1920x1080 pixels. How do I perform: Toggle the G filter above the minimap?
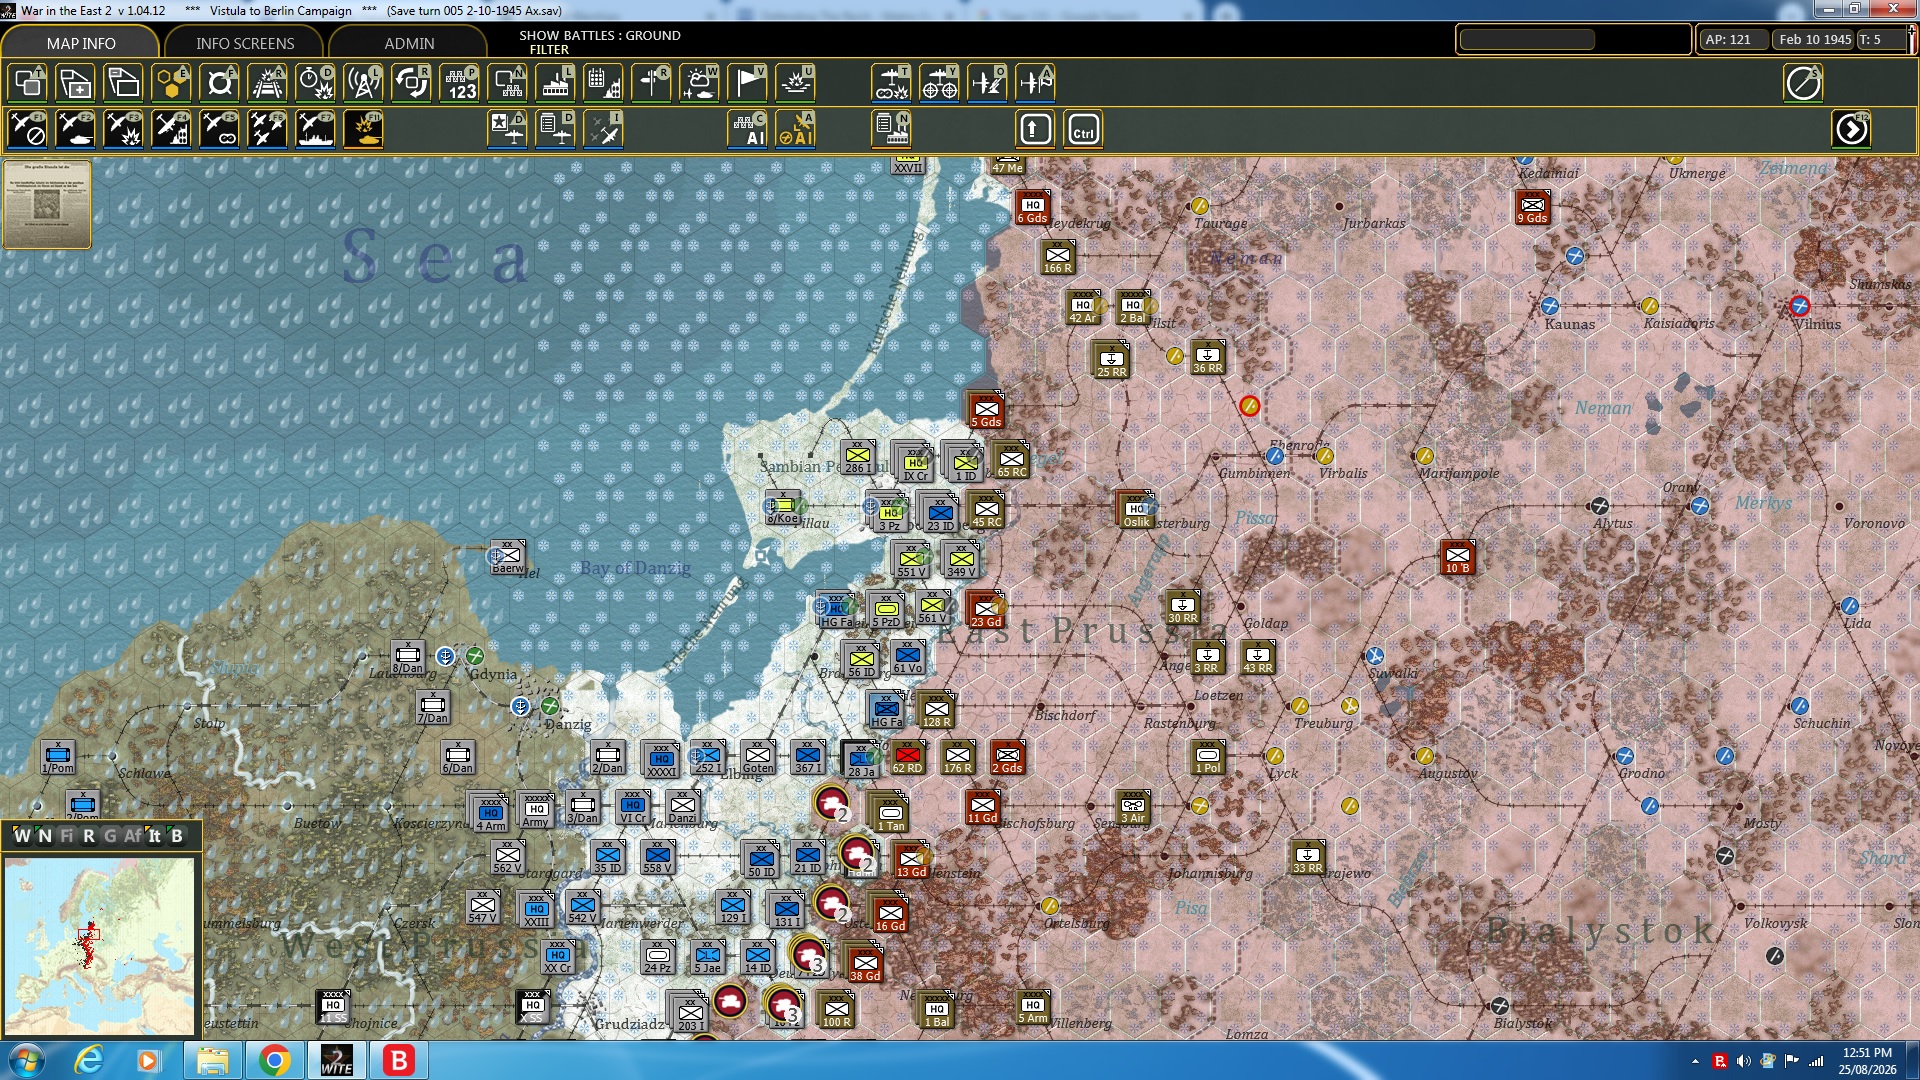[x=110, y=836]
